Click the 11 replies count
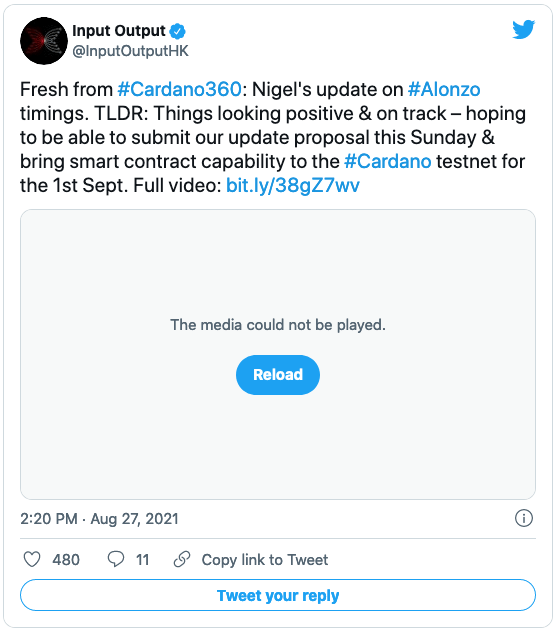The height and width of the screenshot is (631, 556). click(x=142, y=560)
